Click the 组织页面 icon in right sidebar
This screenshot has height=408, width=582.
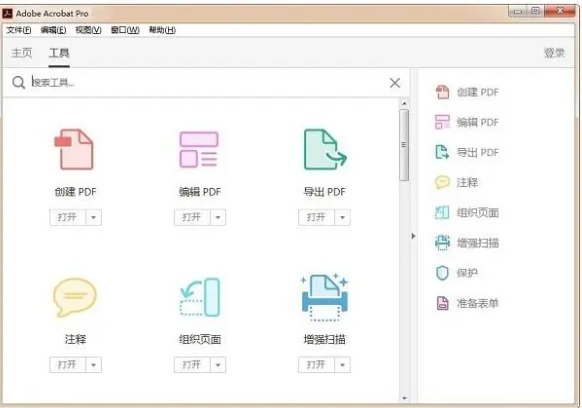tap(442, 212)
